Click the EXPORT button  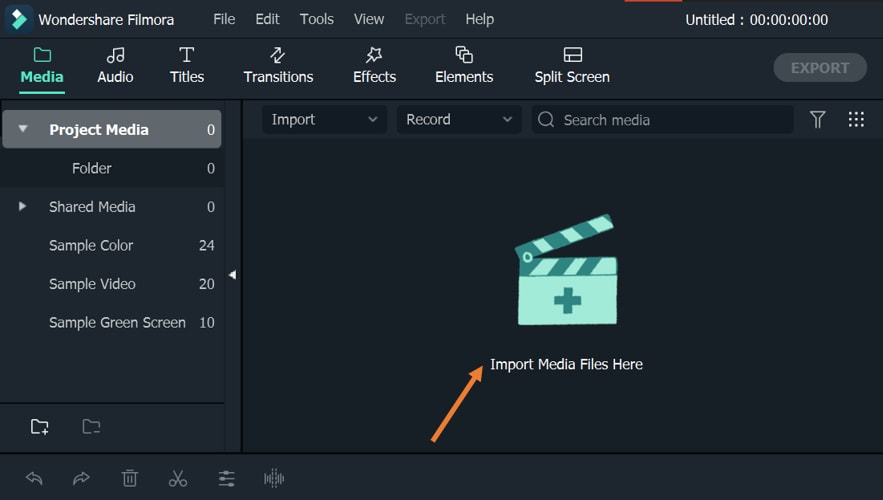click(x=820, y=68)
